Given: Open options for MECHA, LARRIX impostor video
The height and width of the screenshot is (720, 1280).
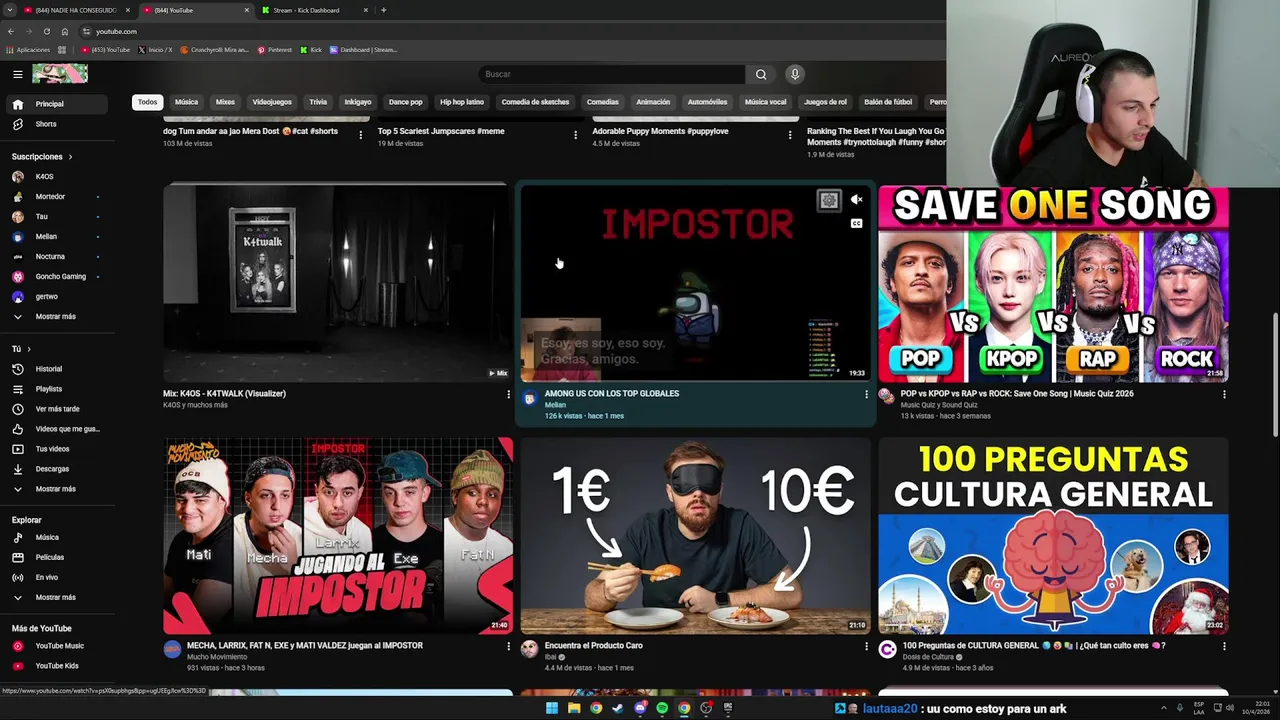Looking at the screenshot, I should (x=508, y=646).
